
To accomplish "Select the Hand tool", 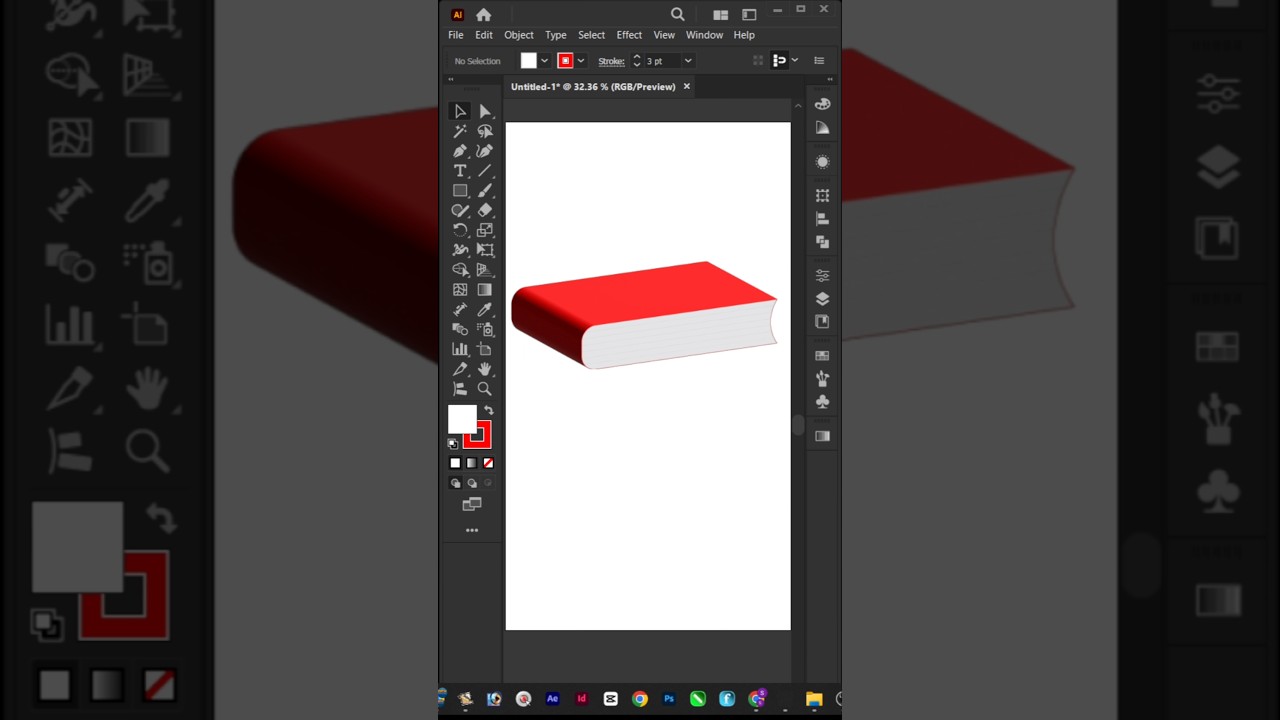I will point(485,369).
